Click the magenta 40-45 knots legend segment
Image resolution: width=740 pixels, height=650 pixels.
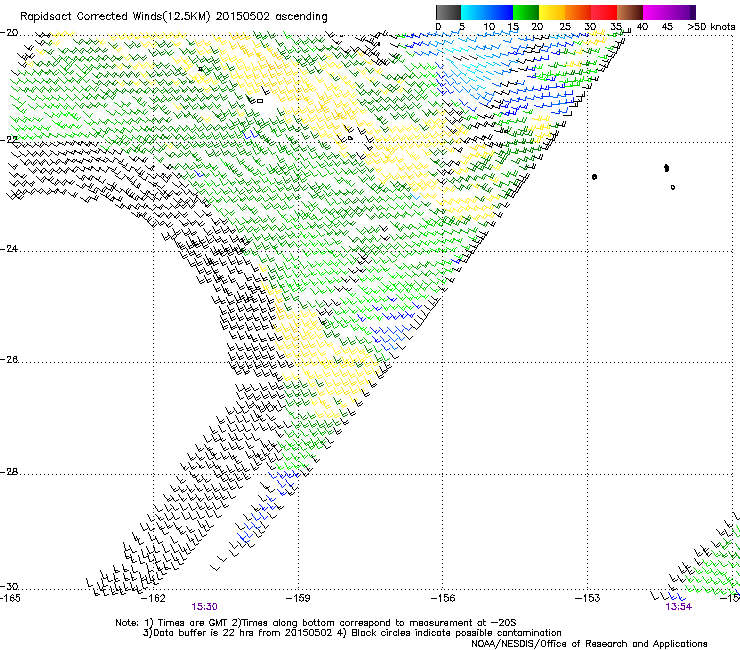pyautogui.click(x=656, y=12)
